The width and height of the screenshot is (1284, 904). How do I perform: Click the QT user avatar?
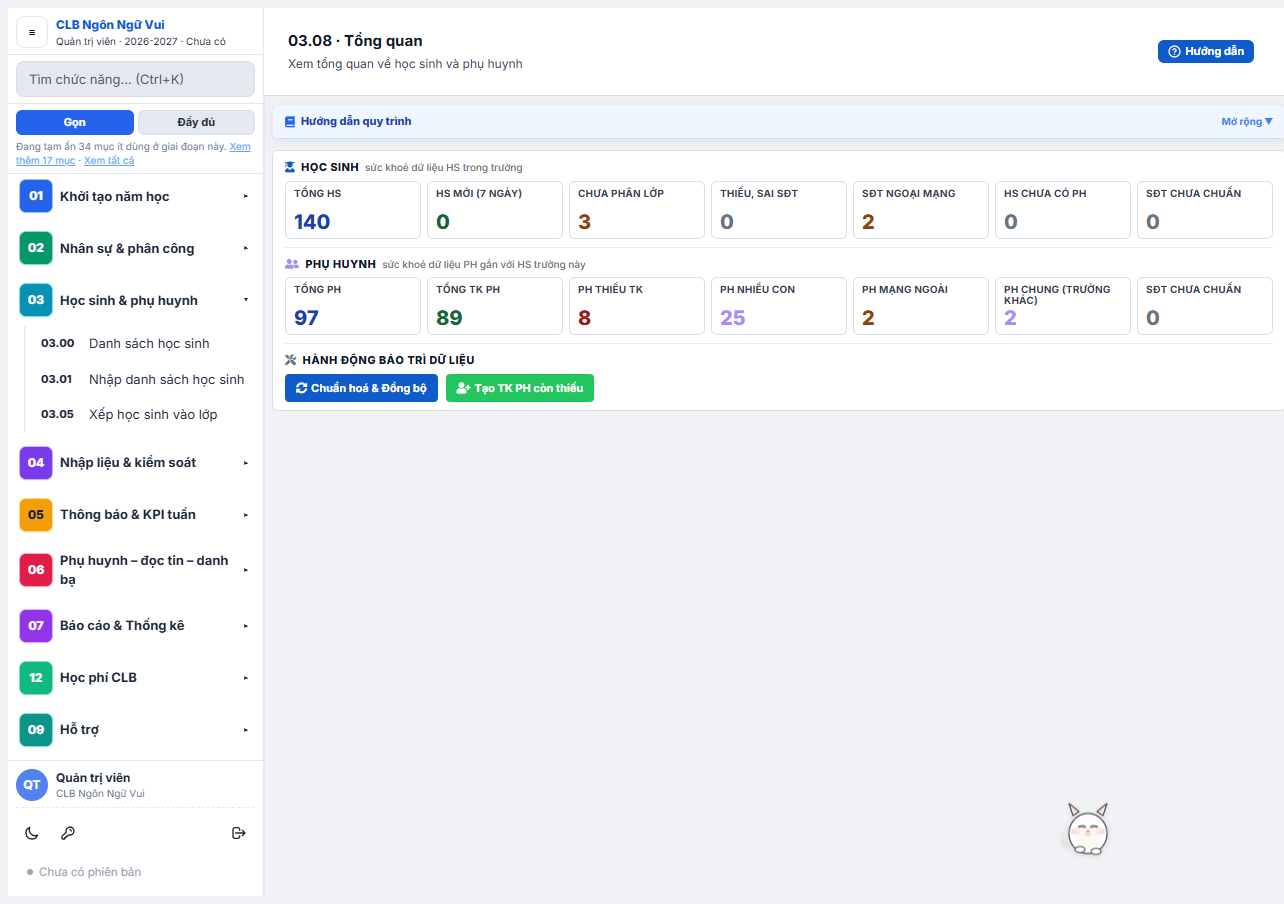pos(32,785)
